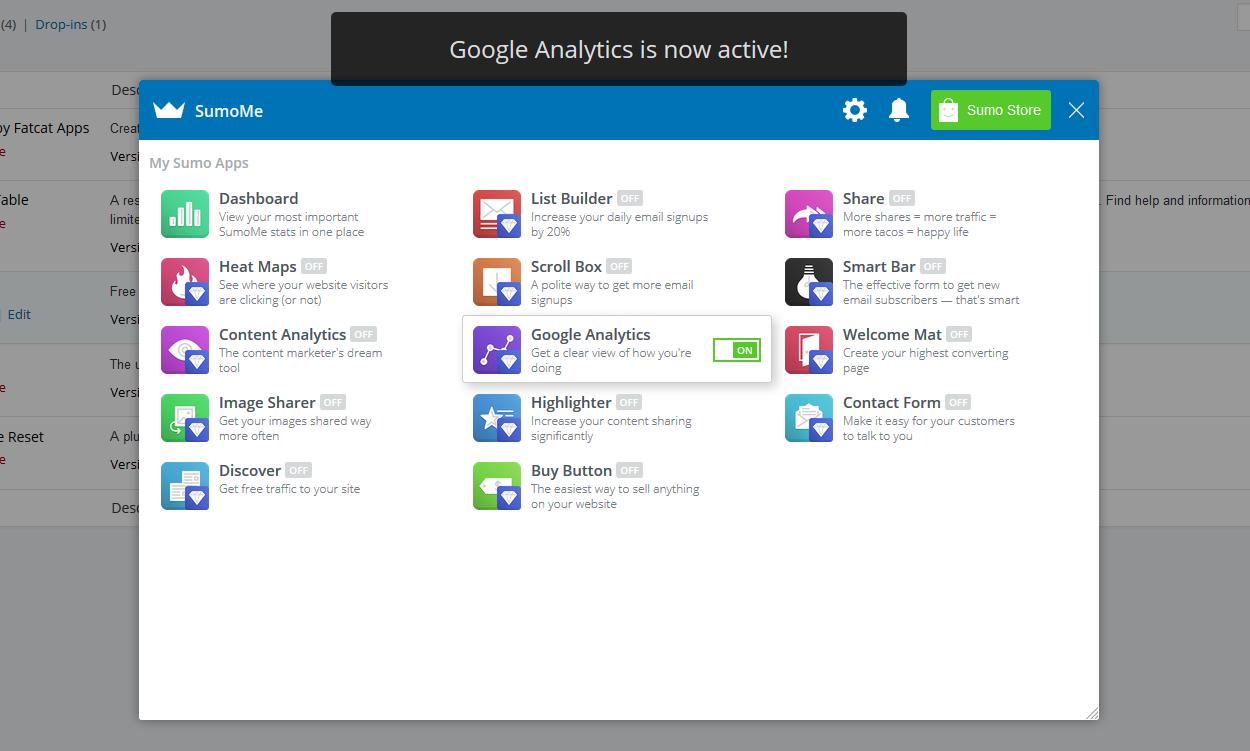Open the Scroll Box app icon
Screen dimensions: 1250x751
(x=497, y=282)
